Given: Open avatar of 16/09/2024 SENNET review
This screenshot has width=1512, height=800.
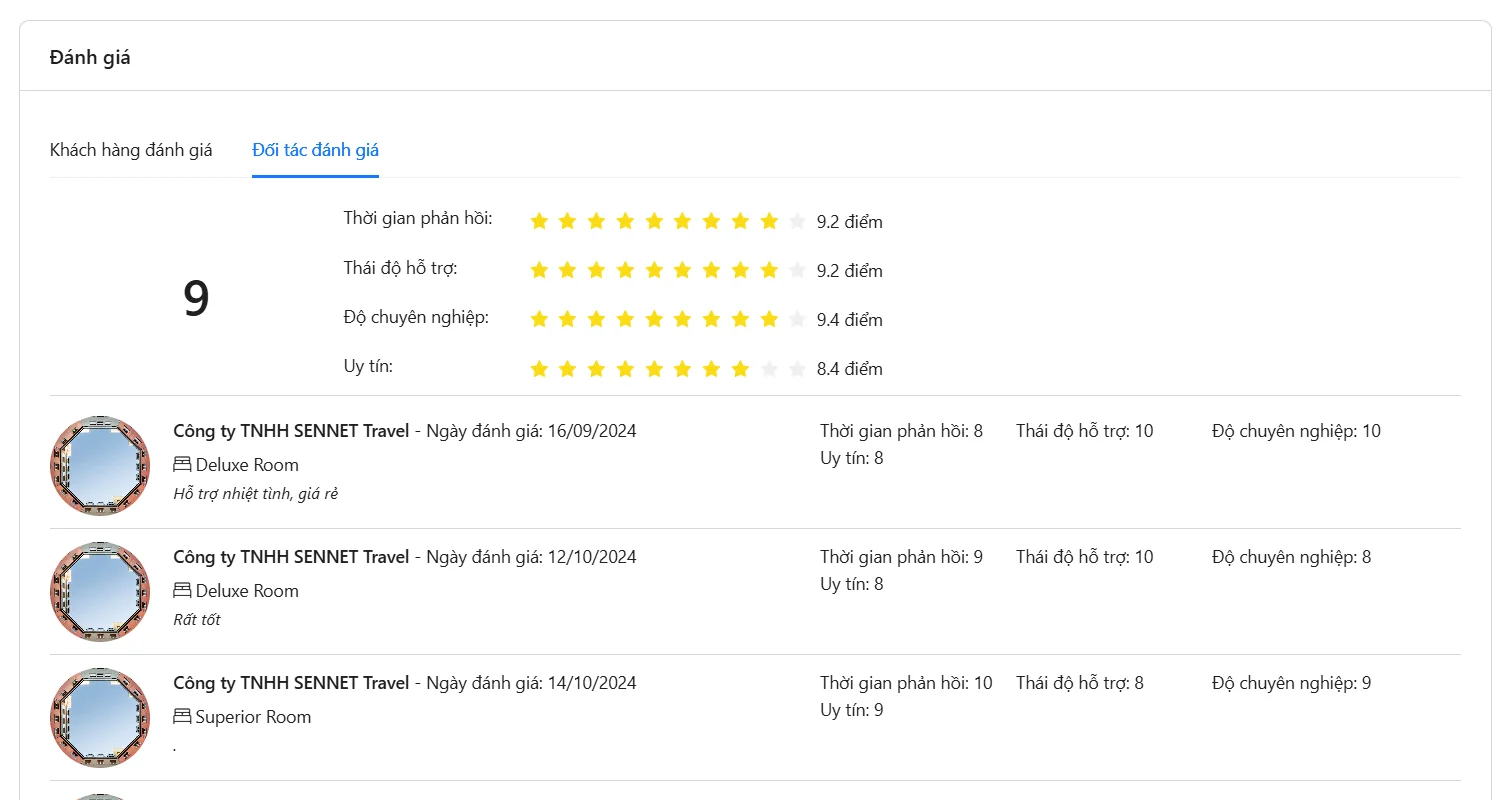Looking at the screenshot, I should (x=100, y=466).
